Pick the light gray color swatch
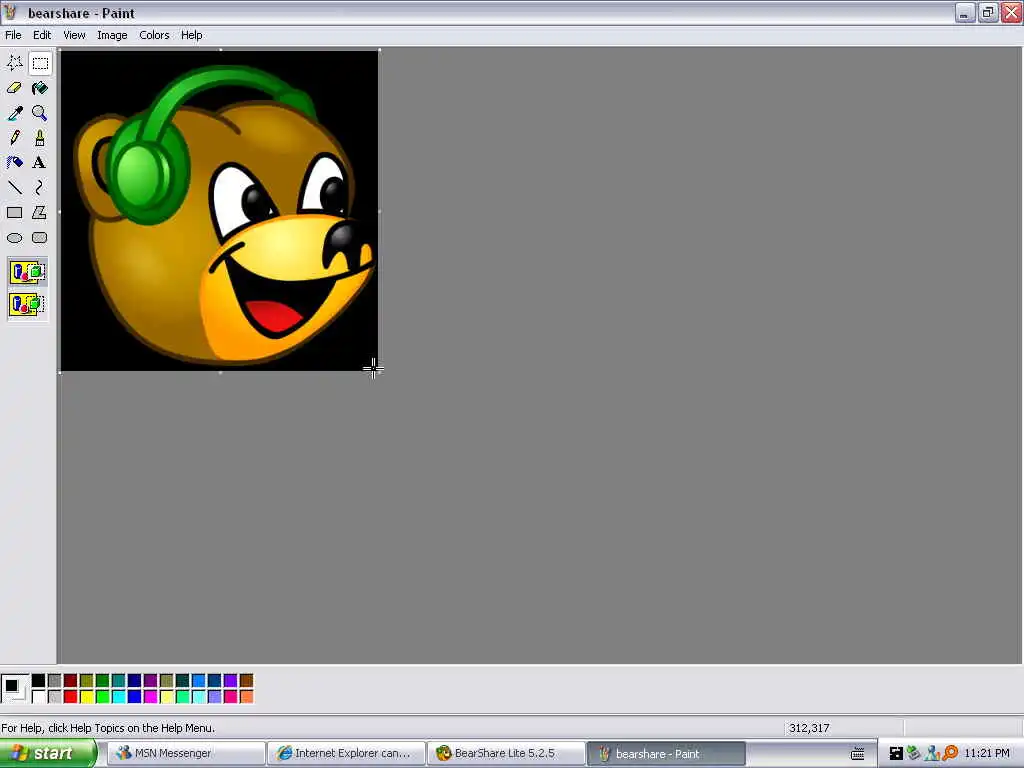This screenshot has width=1024, height=768. tap(54, 697)
